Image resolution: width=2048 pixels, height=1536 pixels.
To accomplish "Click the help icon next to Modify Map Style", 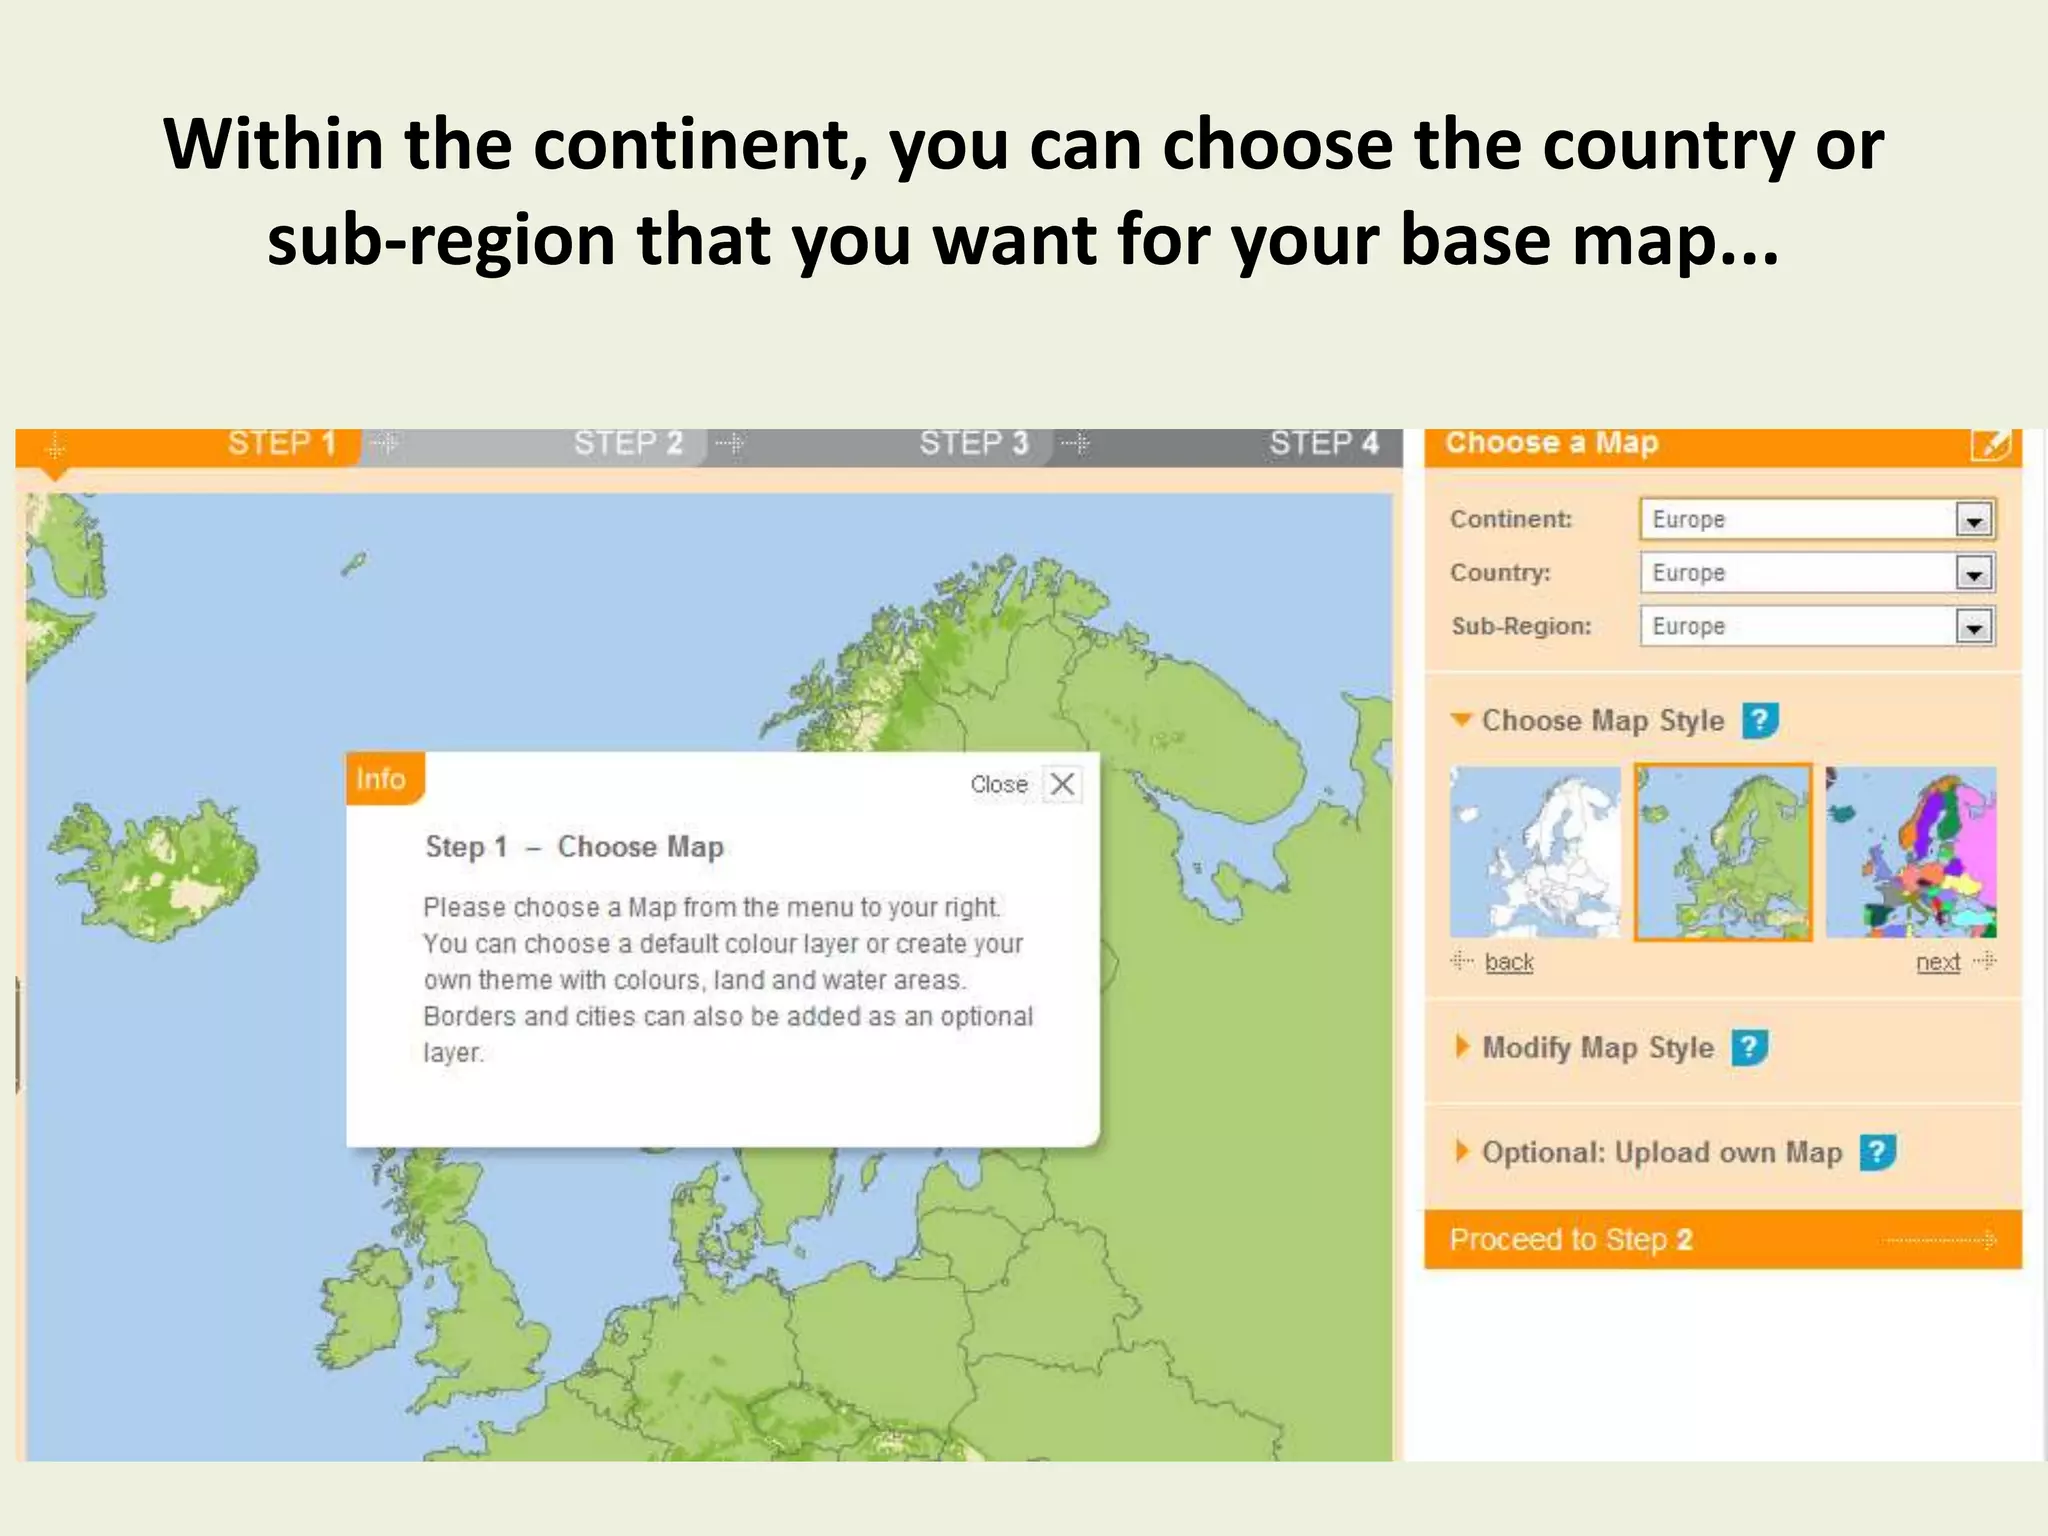I will click(1749, 1047).
